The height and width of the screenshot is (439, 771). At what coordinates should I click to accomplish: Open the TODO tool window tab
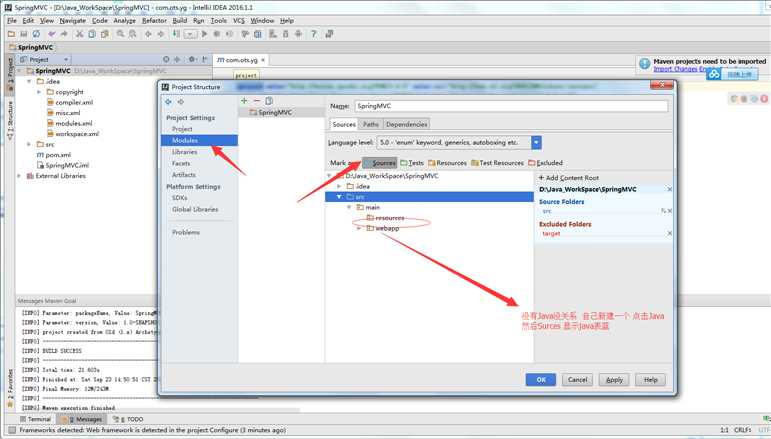(x=128, y=419)
